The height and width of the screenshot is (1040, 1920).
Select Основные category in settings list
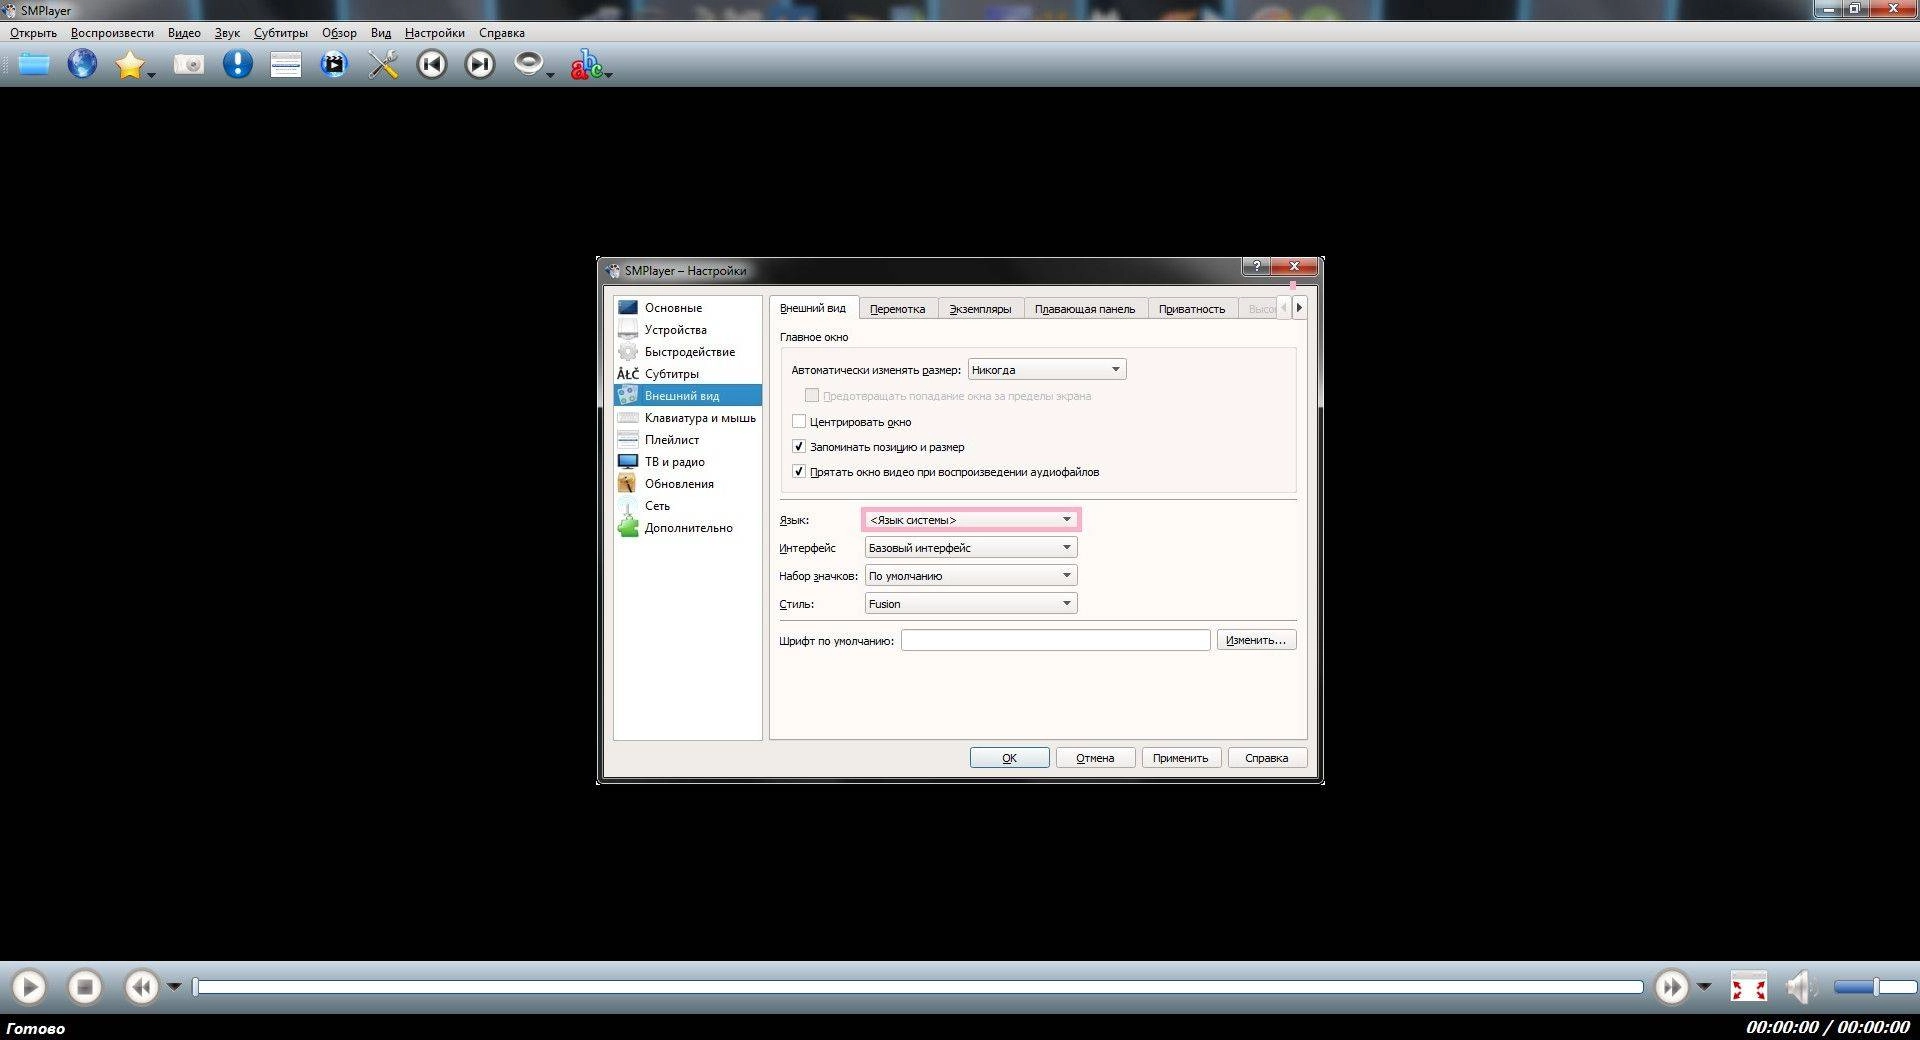pos(688,308)
